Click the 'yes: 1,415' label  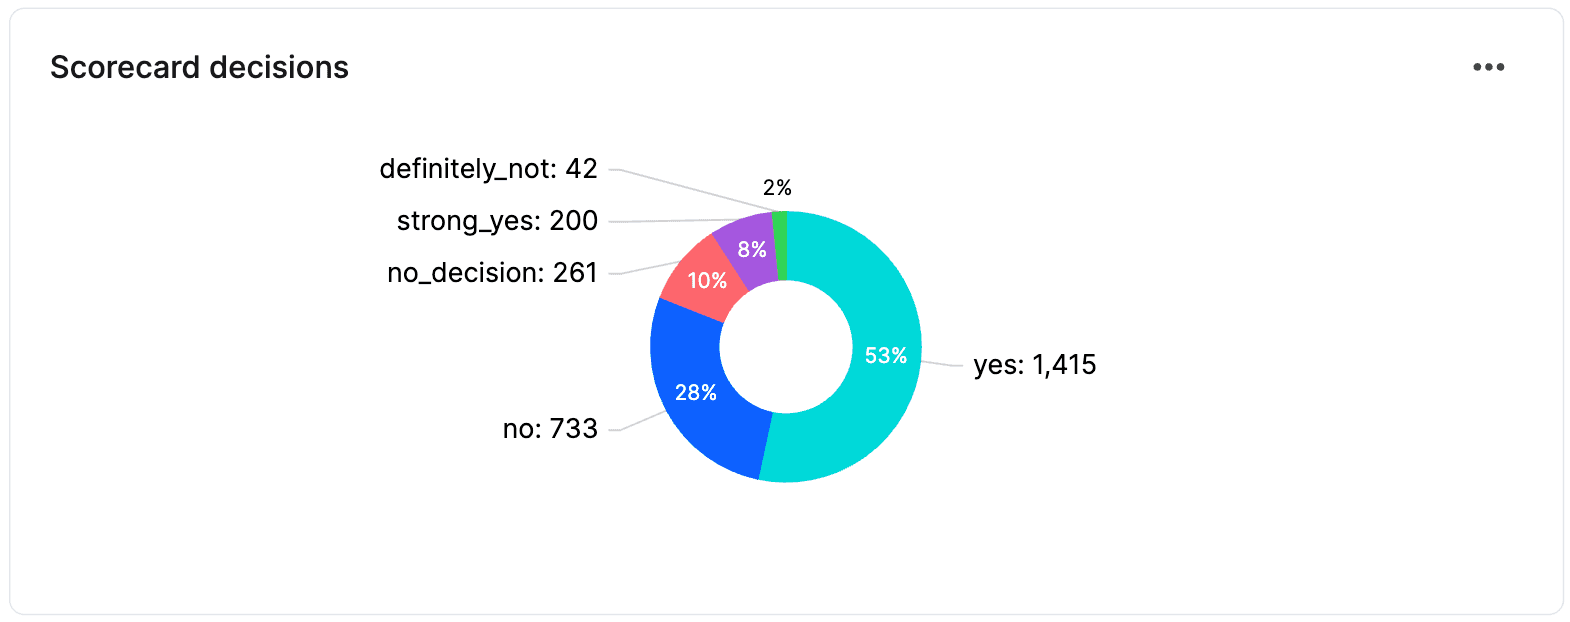pos(1034,365)
